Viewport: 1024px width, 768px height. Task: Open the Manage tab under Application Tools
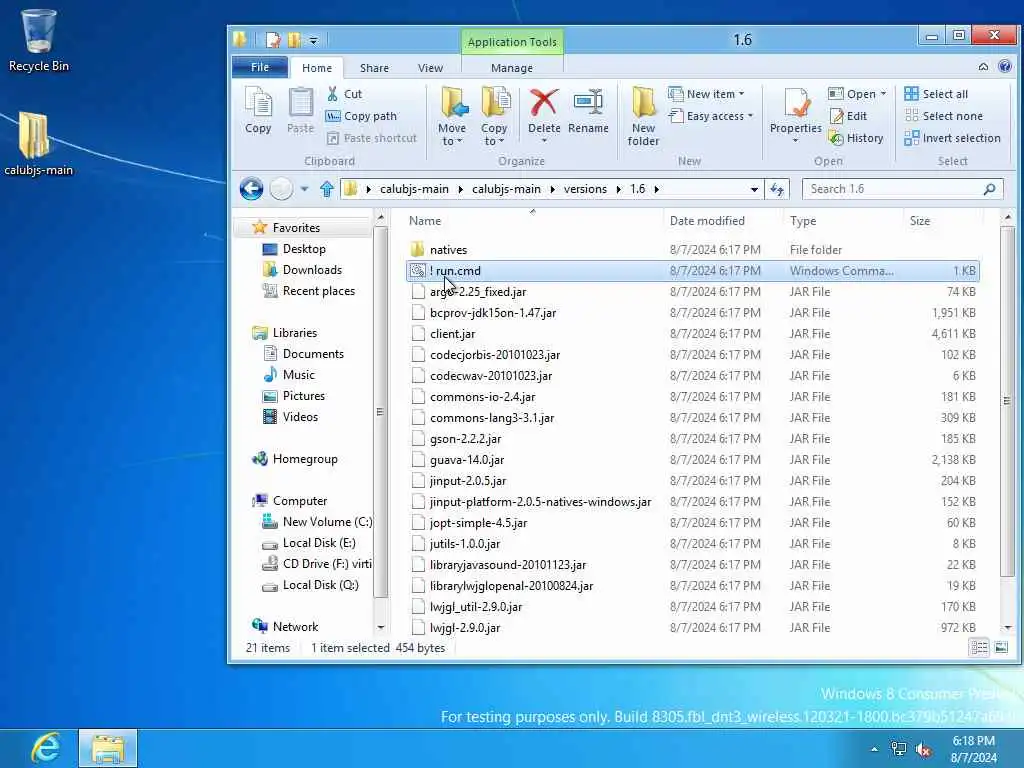pos(512,68)
